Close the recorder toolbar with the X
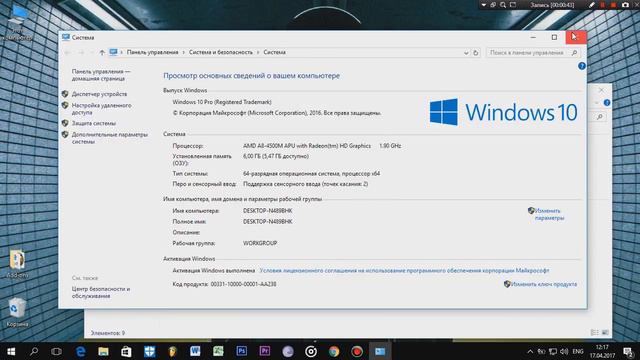This screenshot has height=360, width=640. (636, 5)
